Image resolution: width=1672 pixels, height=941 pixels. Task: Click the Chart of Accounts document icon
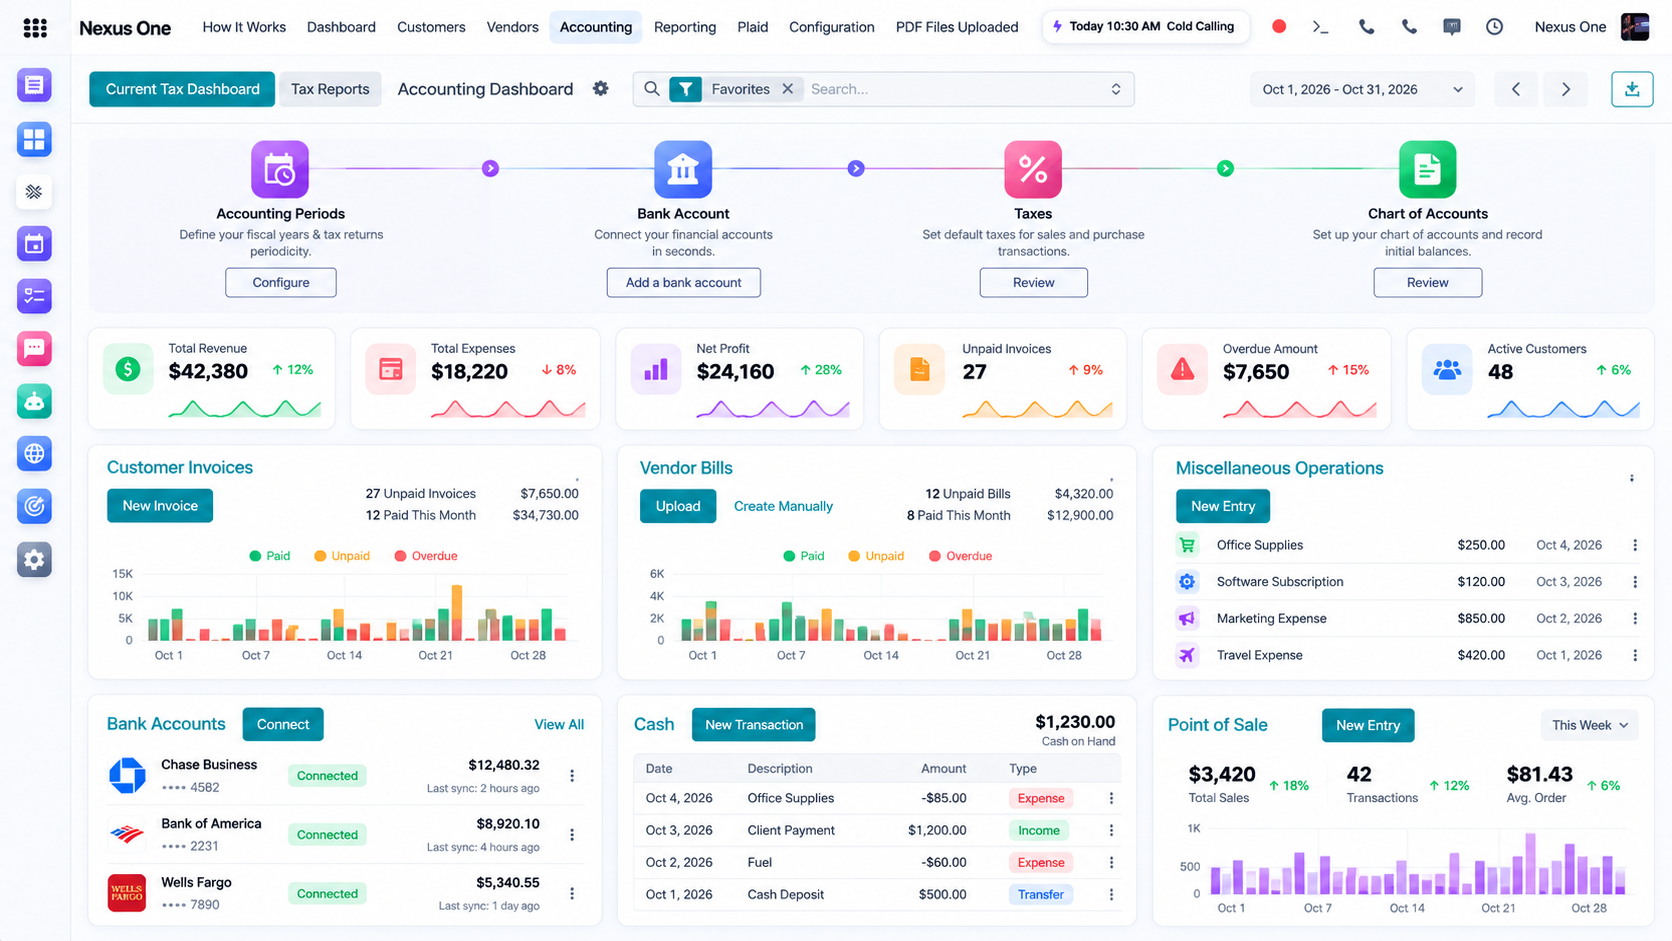(x=1427, y=169)
